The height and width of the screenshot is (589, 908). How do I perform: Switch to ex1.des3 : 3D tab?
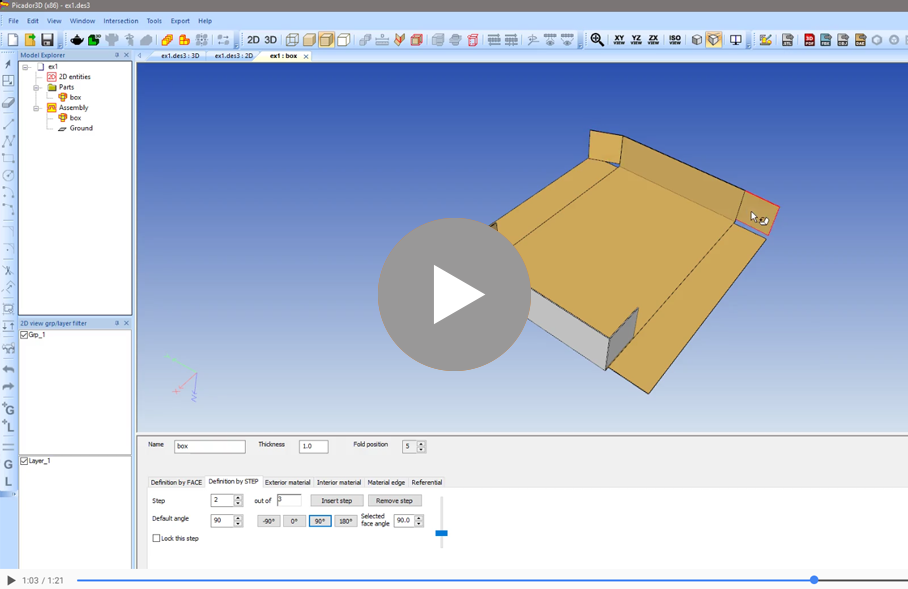point(180,56)
